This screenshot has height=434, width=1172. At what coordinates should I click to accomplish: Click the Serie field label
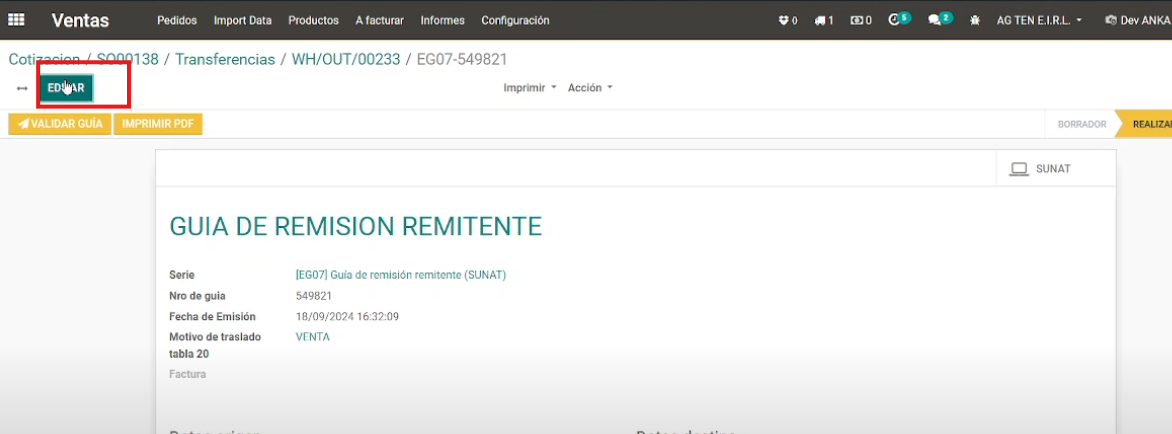[x=182, y=275]
